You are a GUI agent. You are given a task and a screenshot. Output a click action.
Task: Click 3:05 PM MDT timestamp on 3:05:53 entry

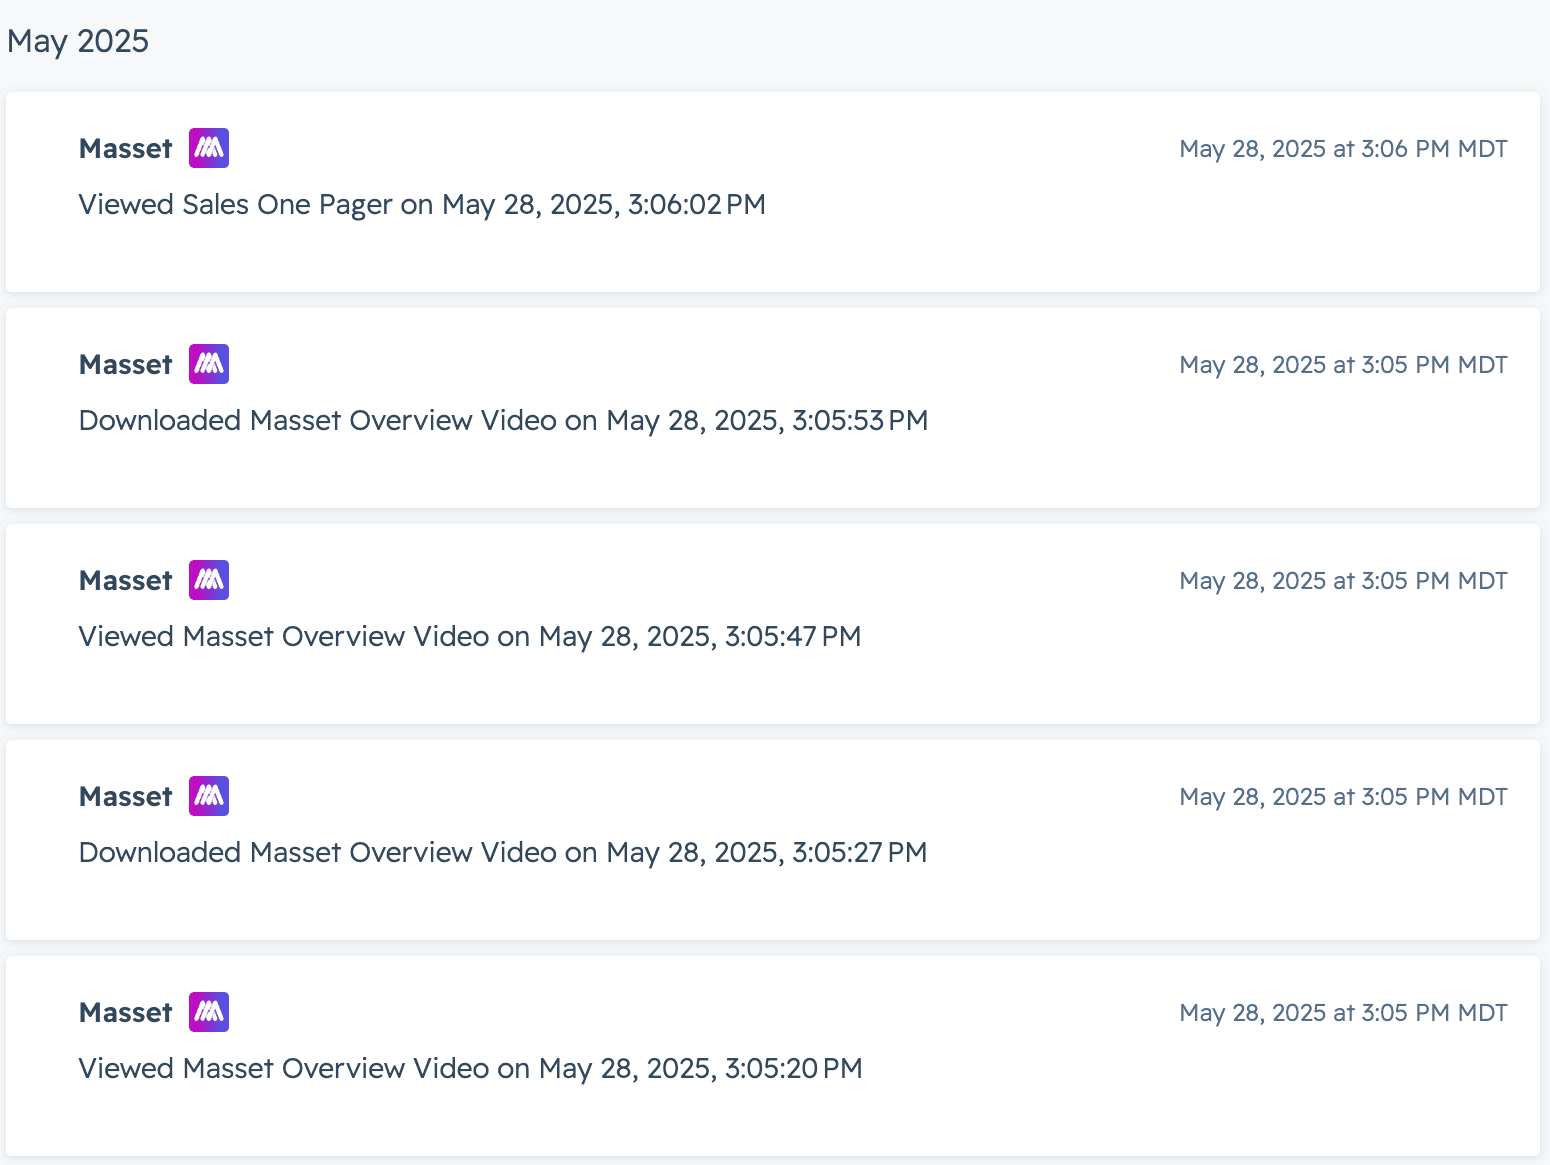(1343, 365)
